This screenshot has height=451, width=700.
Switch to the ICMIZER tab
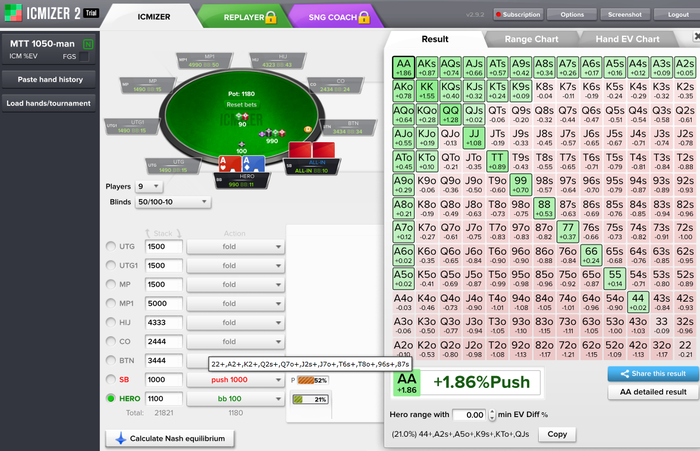coord(154,17)
